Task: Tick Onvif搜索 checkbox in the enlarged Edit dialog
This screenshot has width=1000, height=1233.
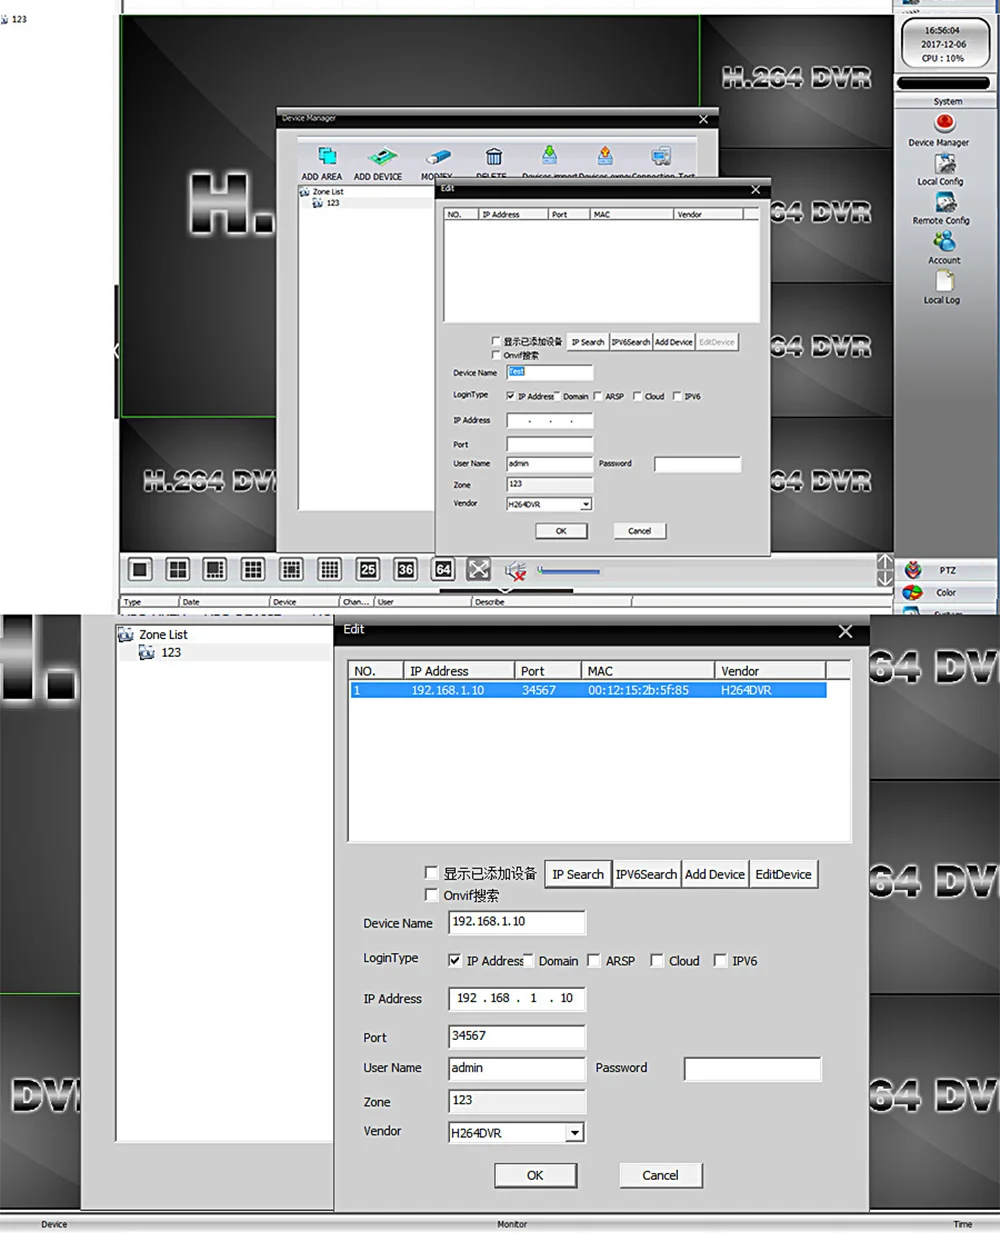Action: coord(432,895)
